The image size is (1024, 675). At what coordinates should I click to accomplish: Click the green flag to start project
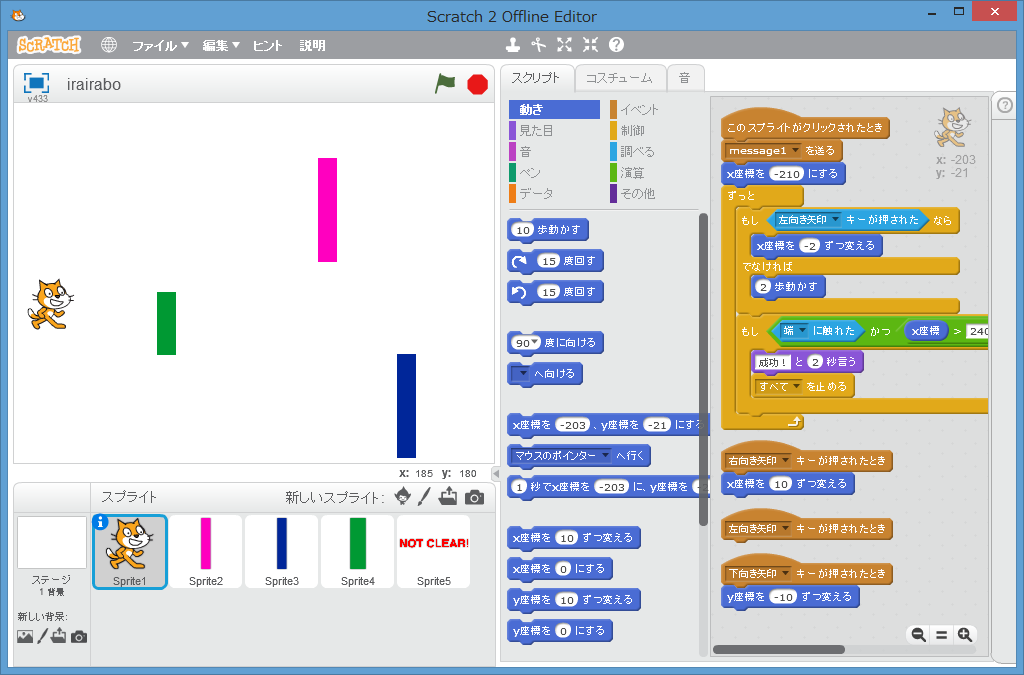(x=445, y=84)
